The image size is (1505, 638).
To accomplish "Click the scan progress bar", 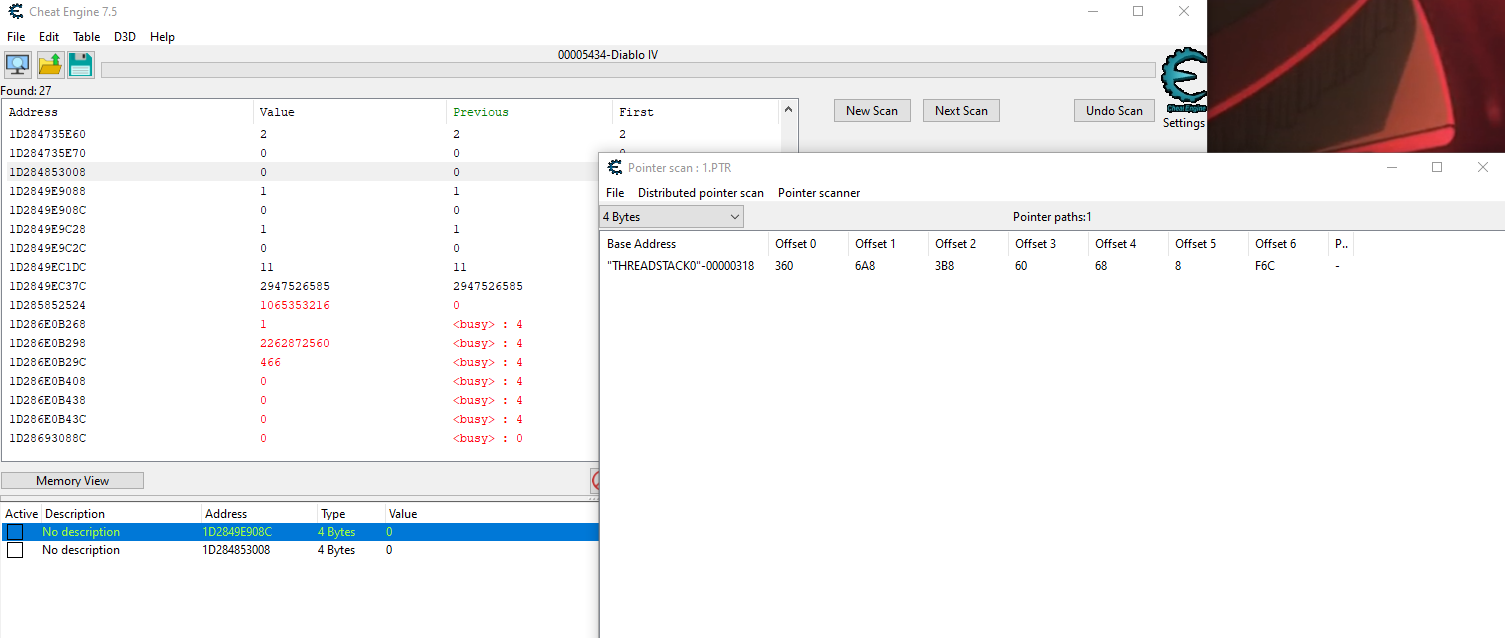I will [x=628, y=70].
